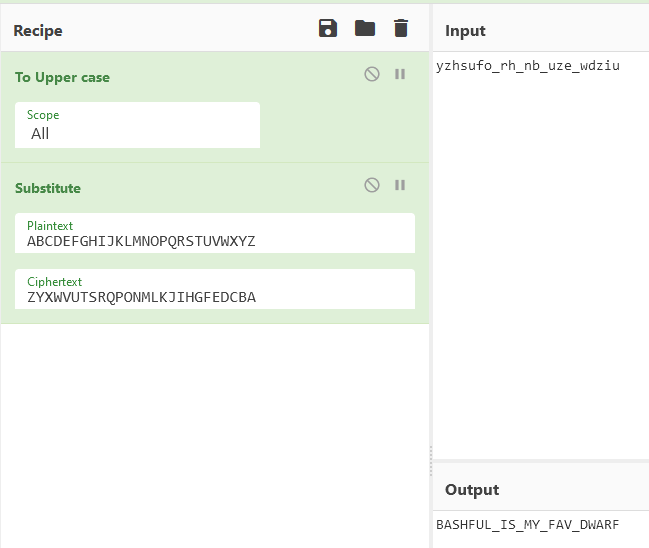Click the To Upper case operation title
This screenshot has height=548, width=649.
click(62, 77)
